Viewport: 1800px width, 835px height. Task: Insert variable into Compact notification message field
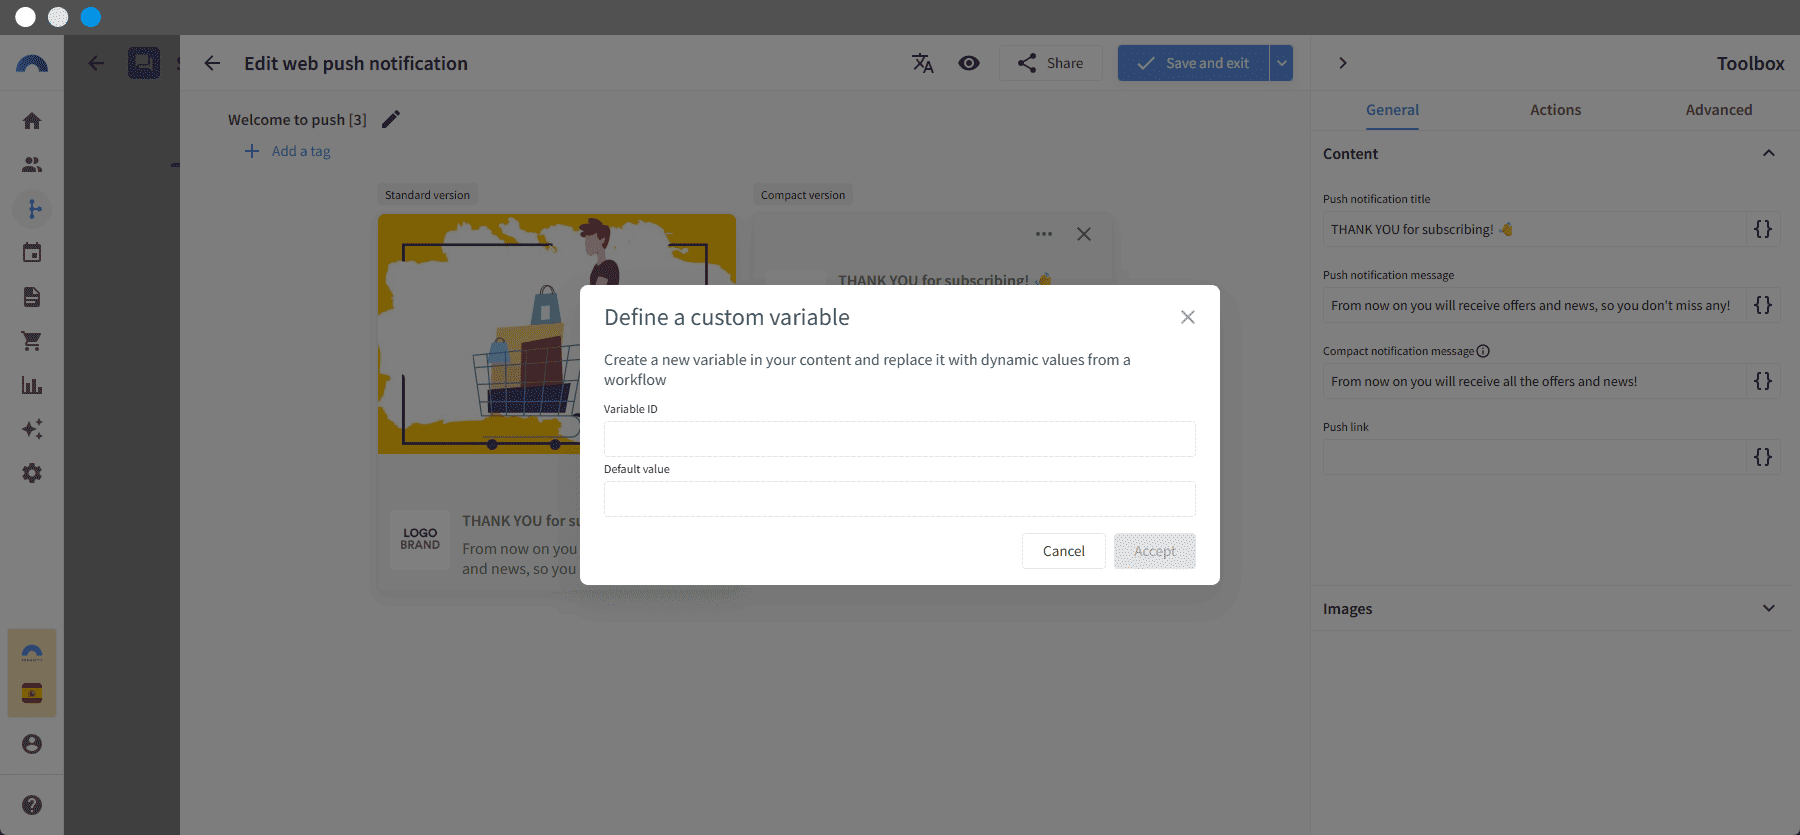click(x=1763, y=381)
